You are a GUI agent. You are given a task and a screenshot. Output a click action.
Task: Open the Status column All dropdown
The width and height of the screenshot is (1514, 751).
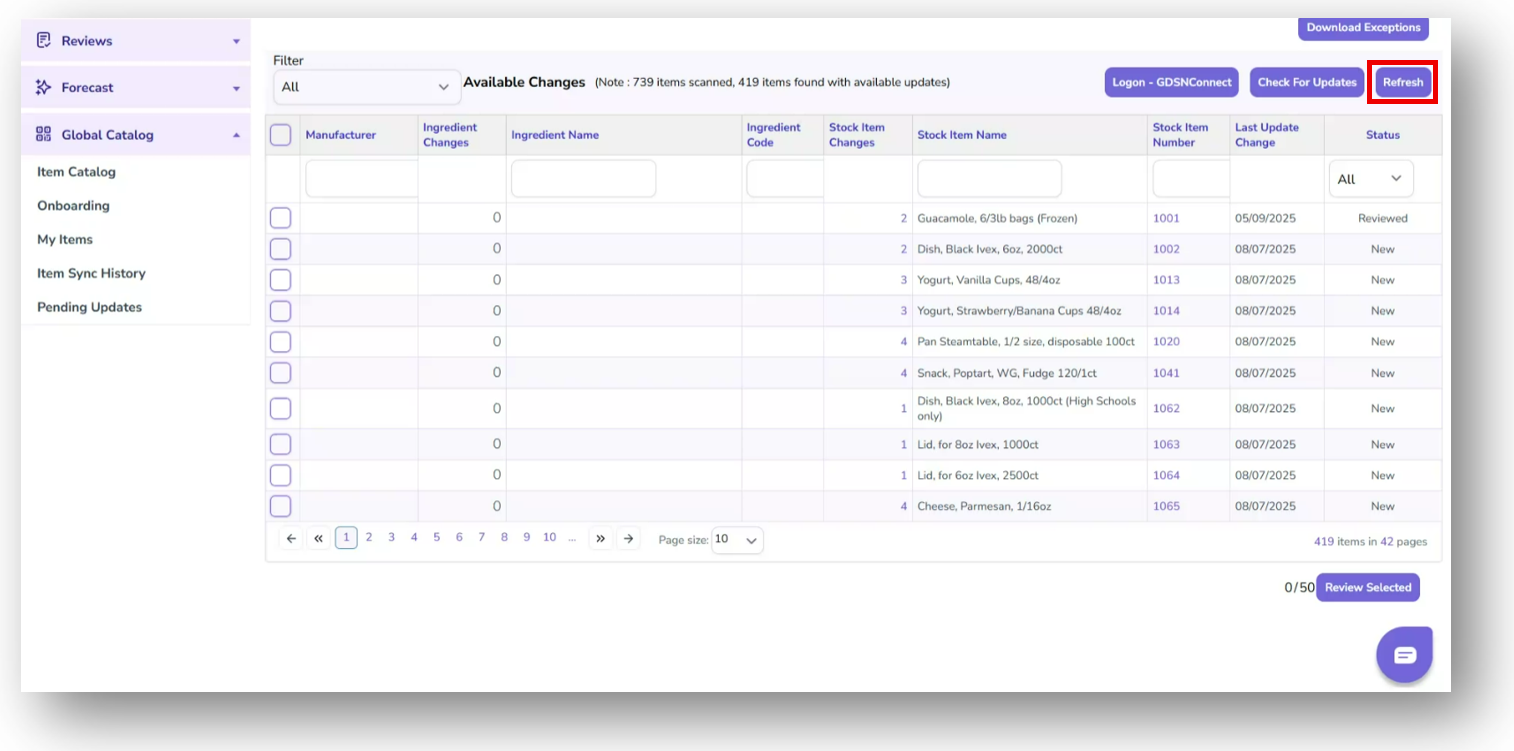[x=1371, y=177]
